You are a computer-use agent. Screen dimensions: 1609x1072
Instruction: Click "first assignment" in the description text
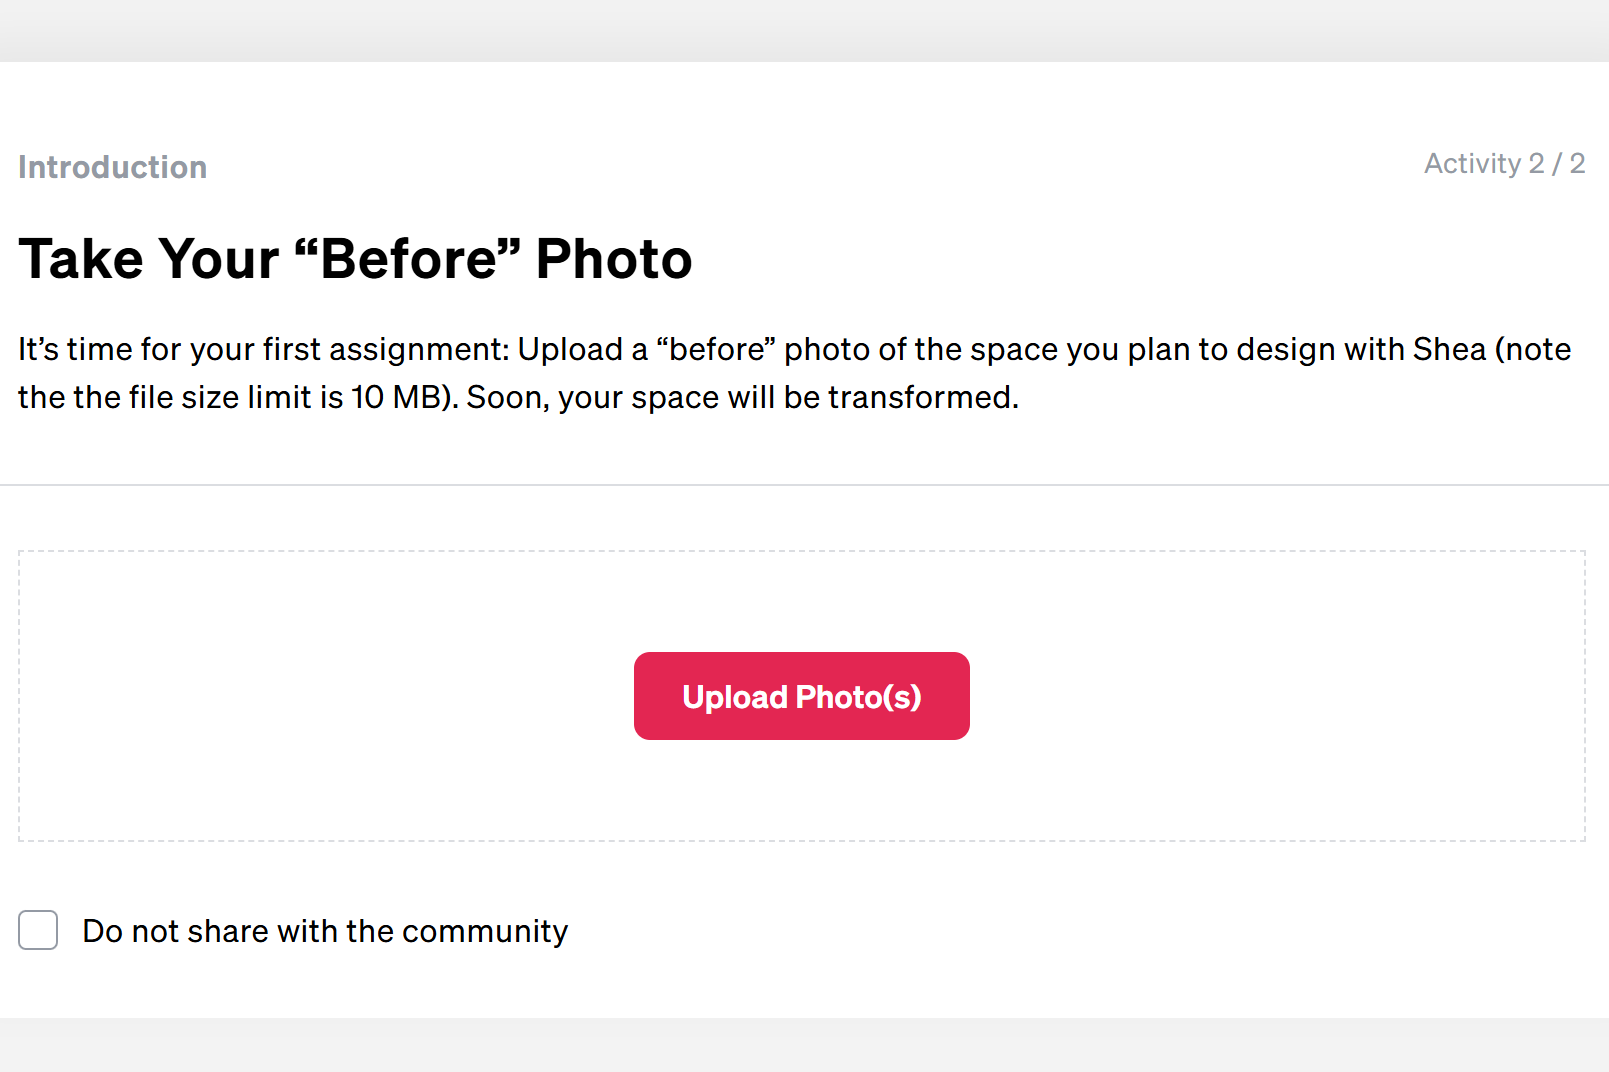tap(386, 349)
